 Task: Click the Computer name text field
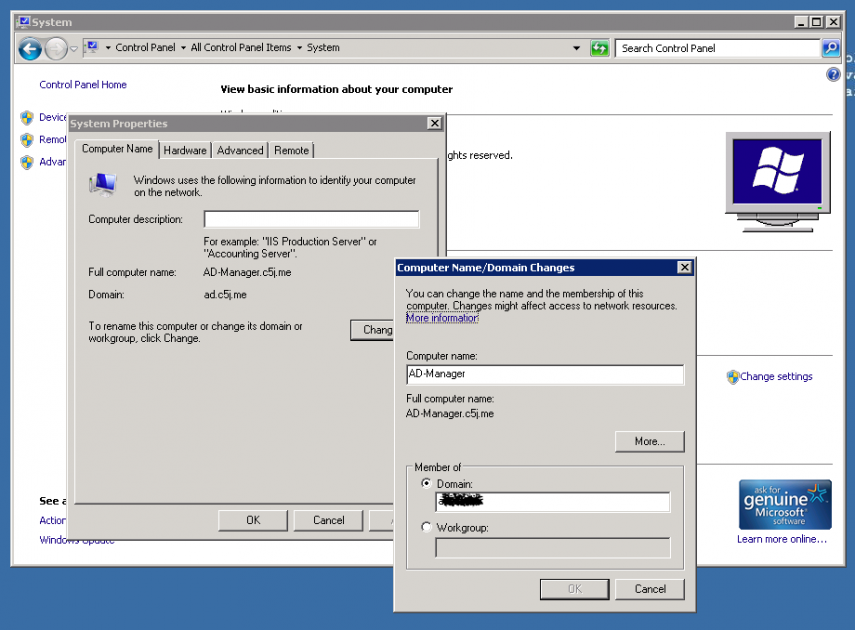point(544,374)
